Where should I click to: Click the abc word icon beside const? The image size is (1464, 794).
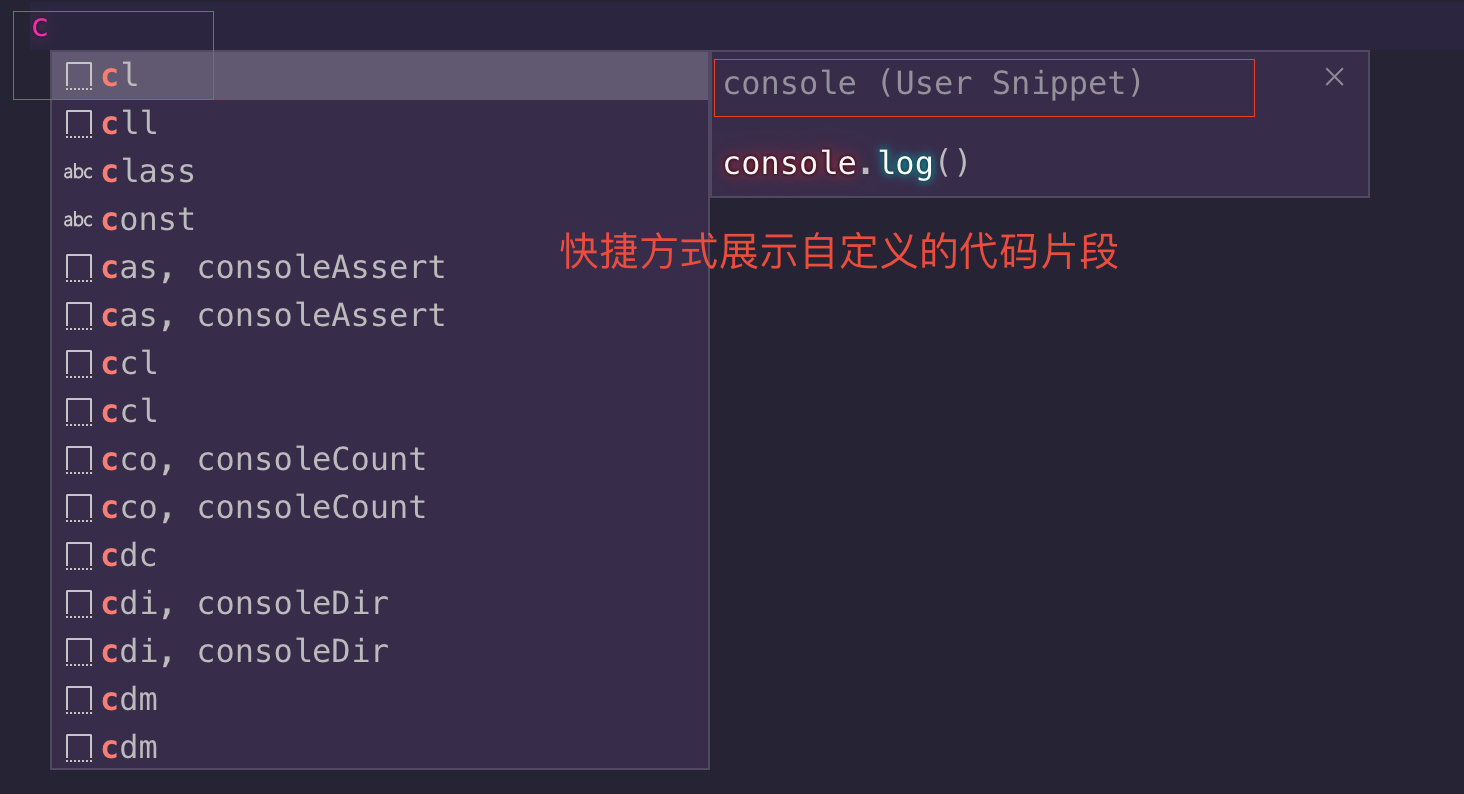(x=78, y=220)
